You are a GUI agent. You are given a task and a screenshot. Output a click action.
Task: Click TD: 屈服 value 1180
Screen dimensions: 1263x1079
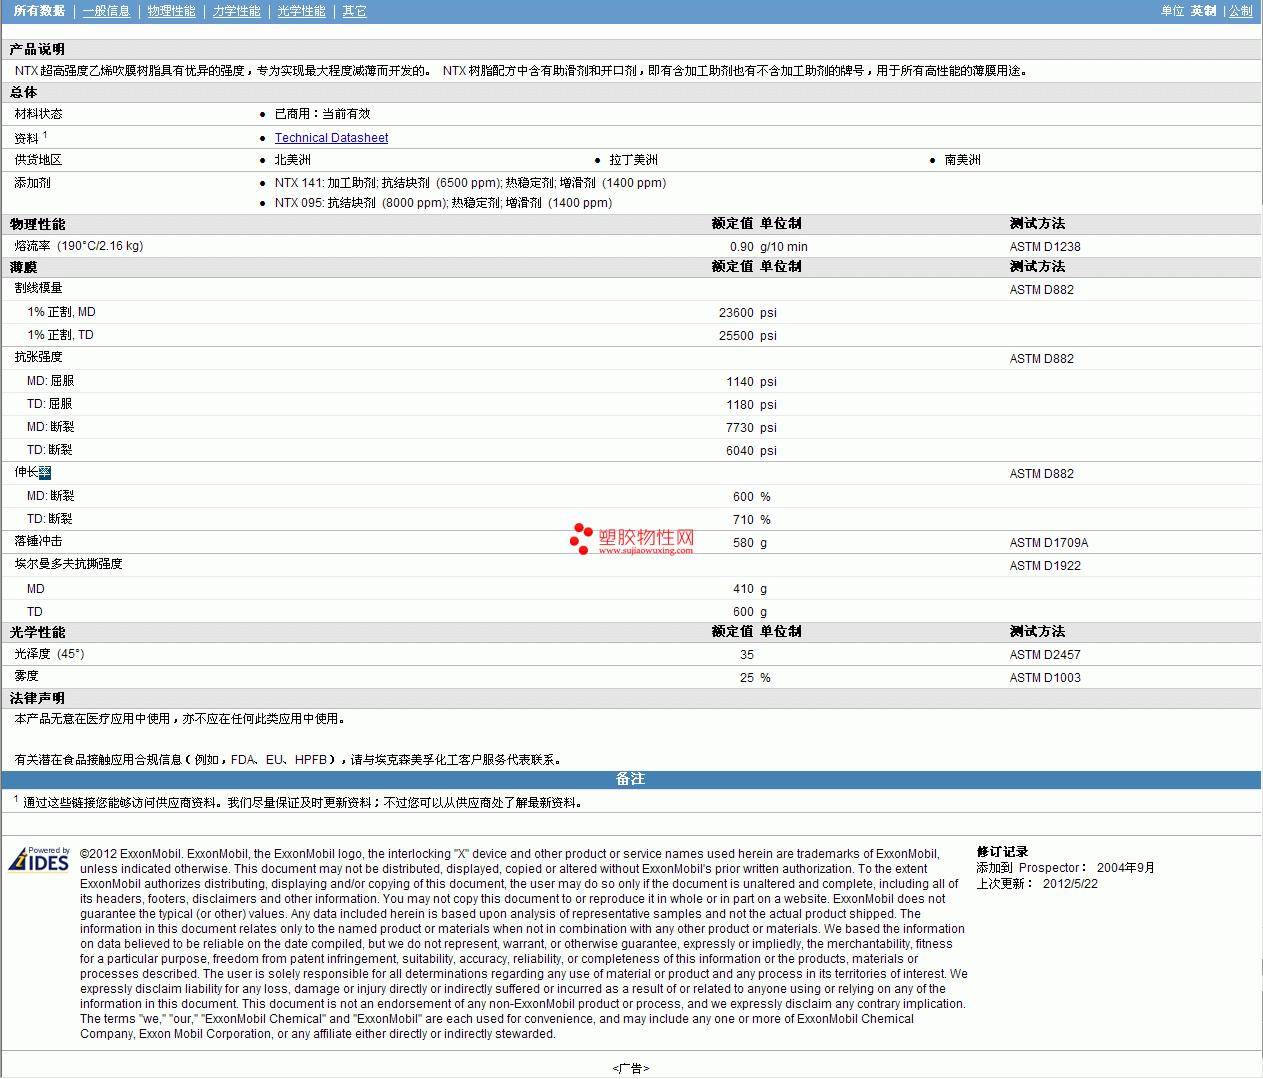(740, 405)
